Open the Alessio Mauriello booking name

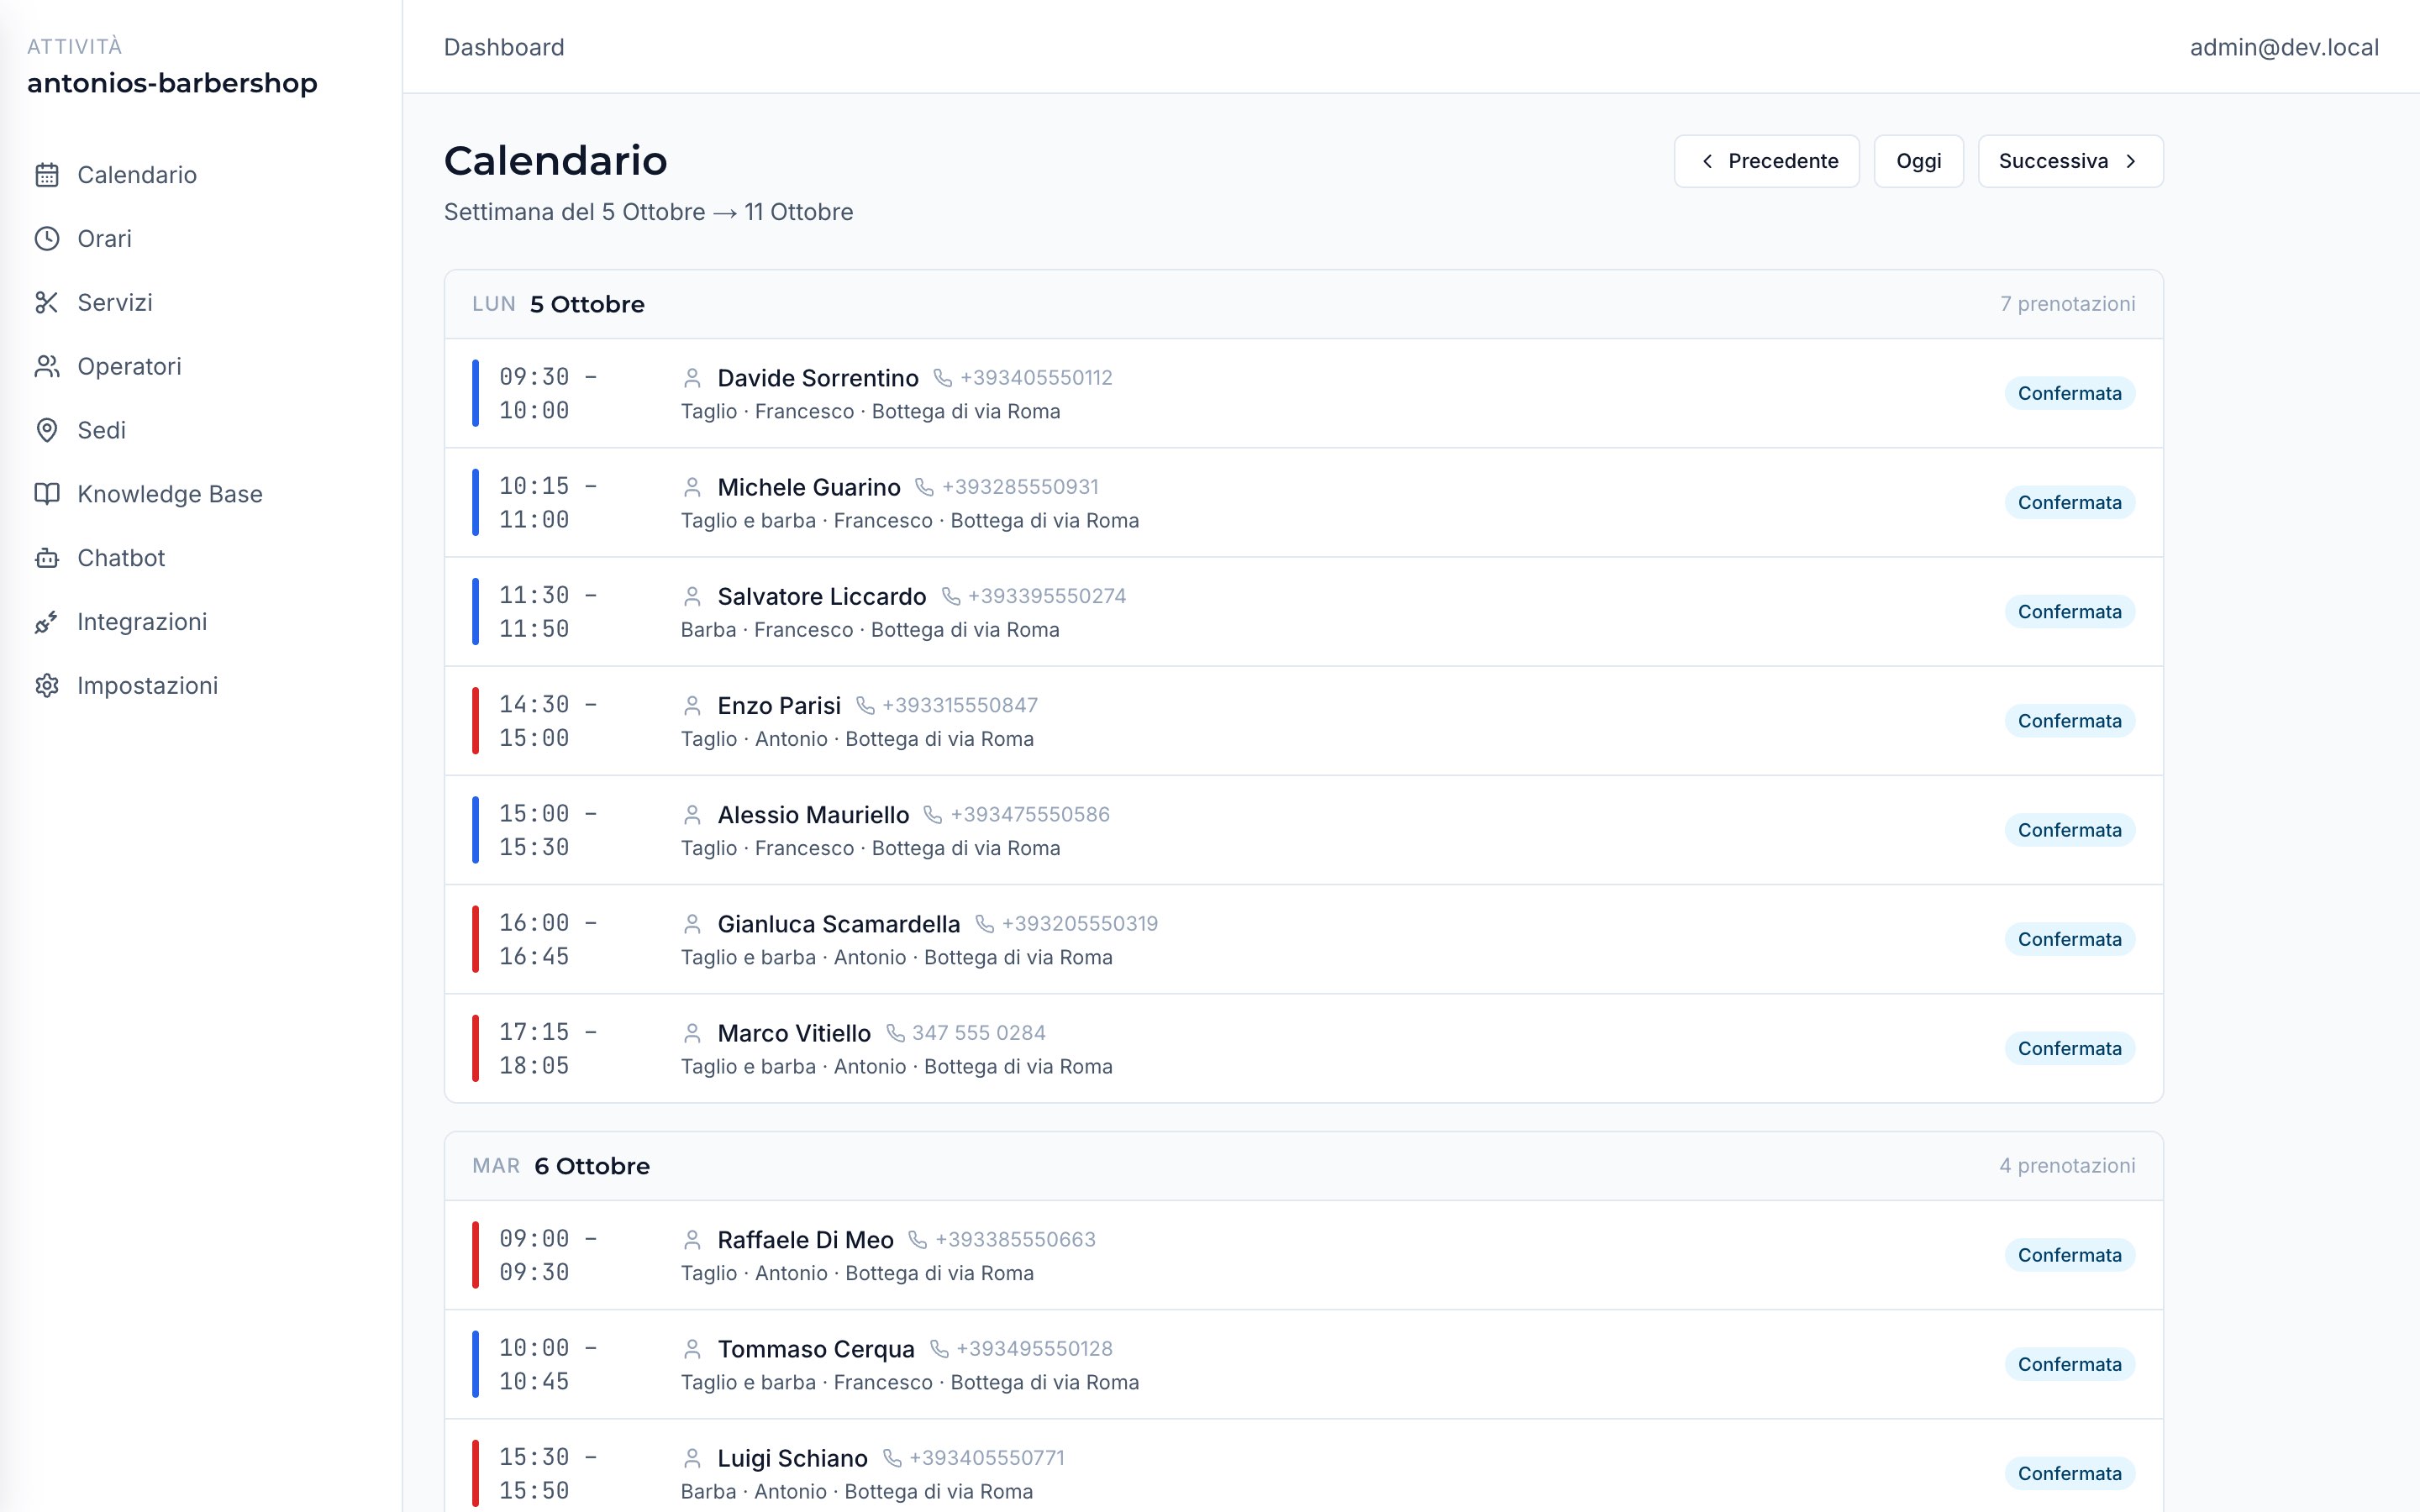(813, 815)
